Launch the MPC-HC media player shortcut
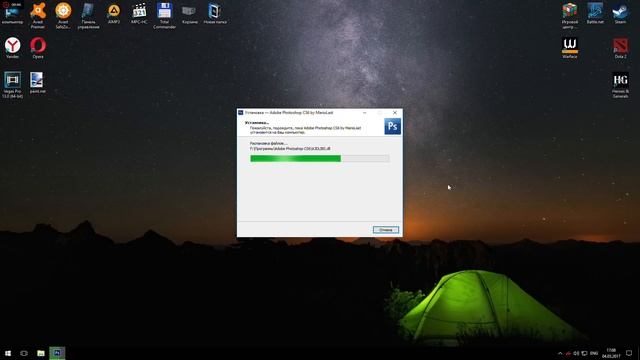Viewport: 640px width, 360px height. [139, 13]
